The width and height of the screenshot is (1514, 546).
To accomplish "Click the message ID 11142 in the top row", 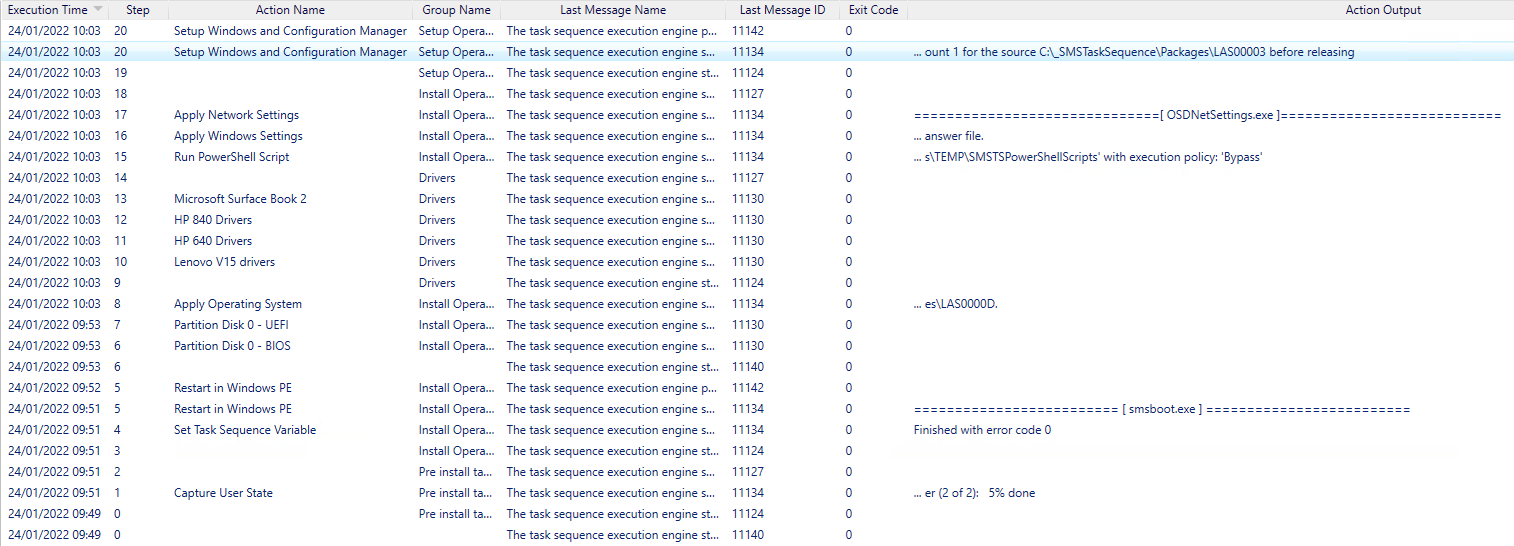I will point(748,31).
